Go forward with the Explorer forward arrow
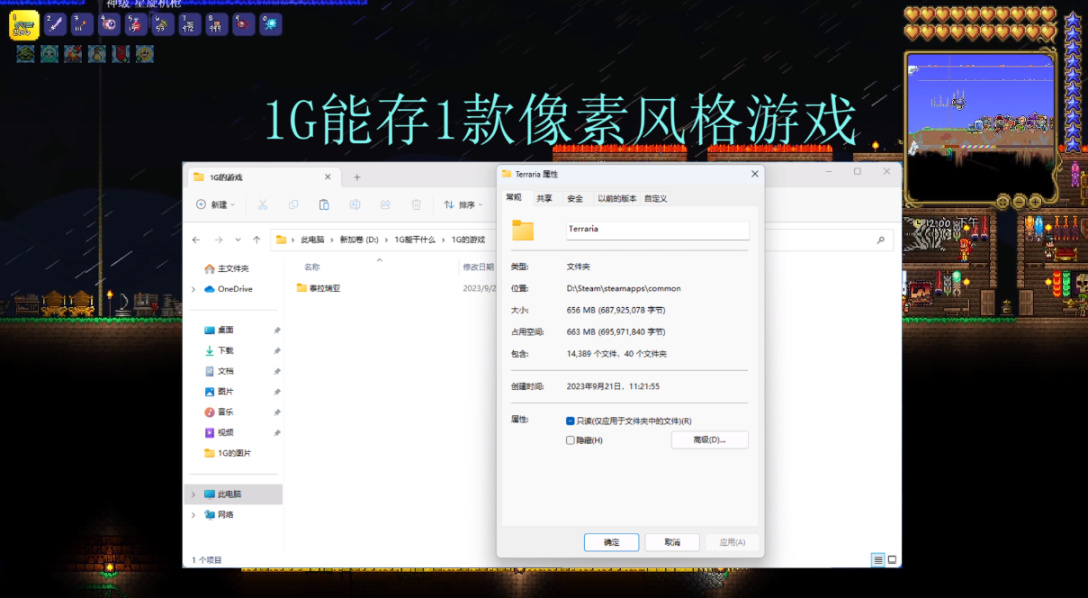The height and width of the screenshot is (598, 1088). click(219, 240)
